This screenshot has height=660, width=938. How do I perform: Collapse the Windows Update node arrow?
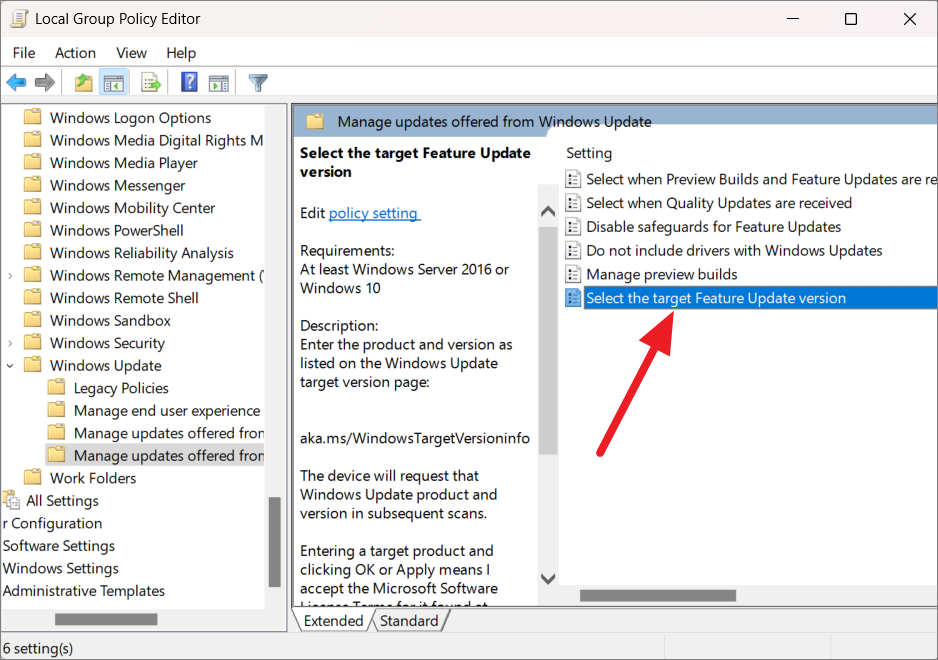coord(10,366)
